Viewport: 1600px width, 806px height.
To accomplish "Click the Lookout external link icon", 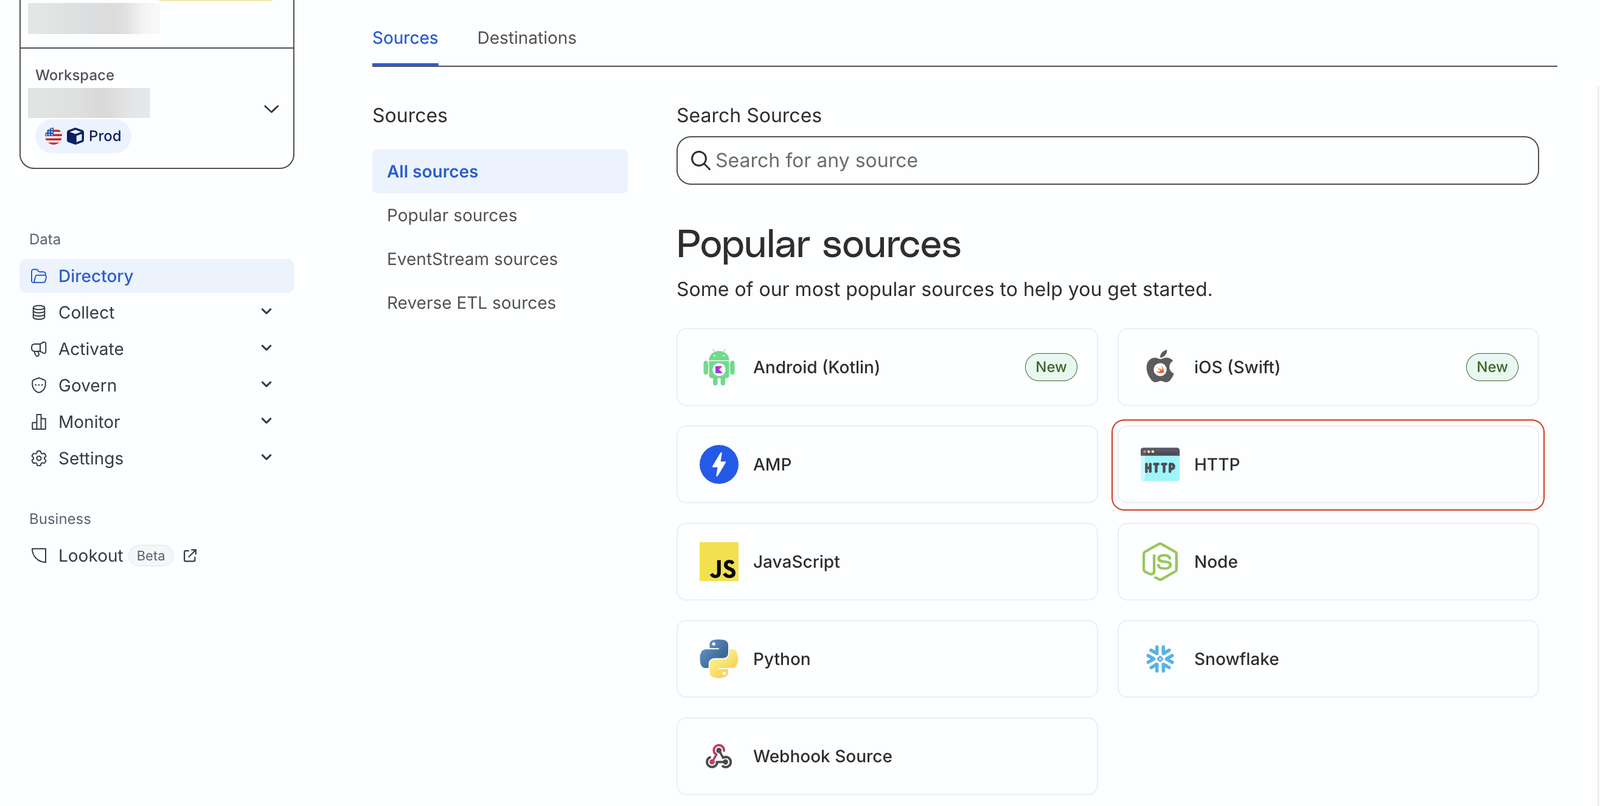I will coord(190,555).
